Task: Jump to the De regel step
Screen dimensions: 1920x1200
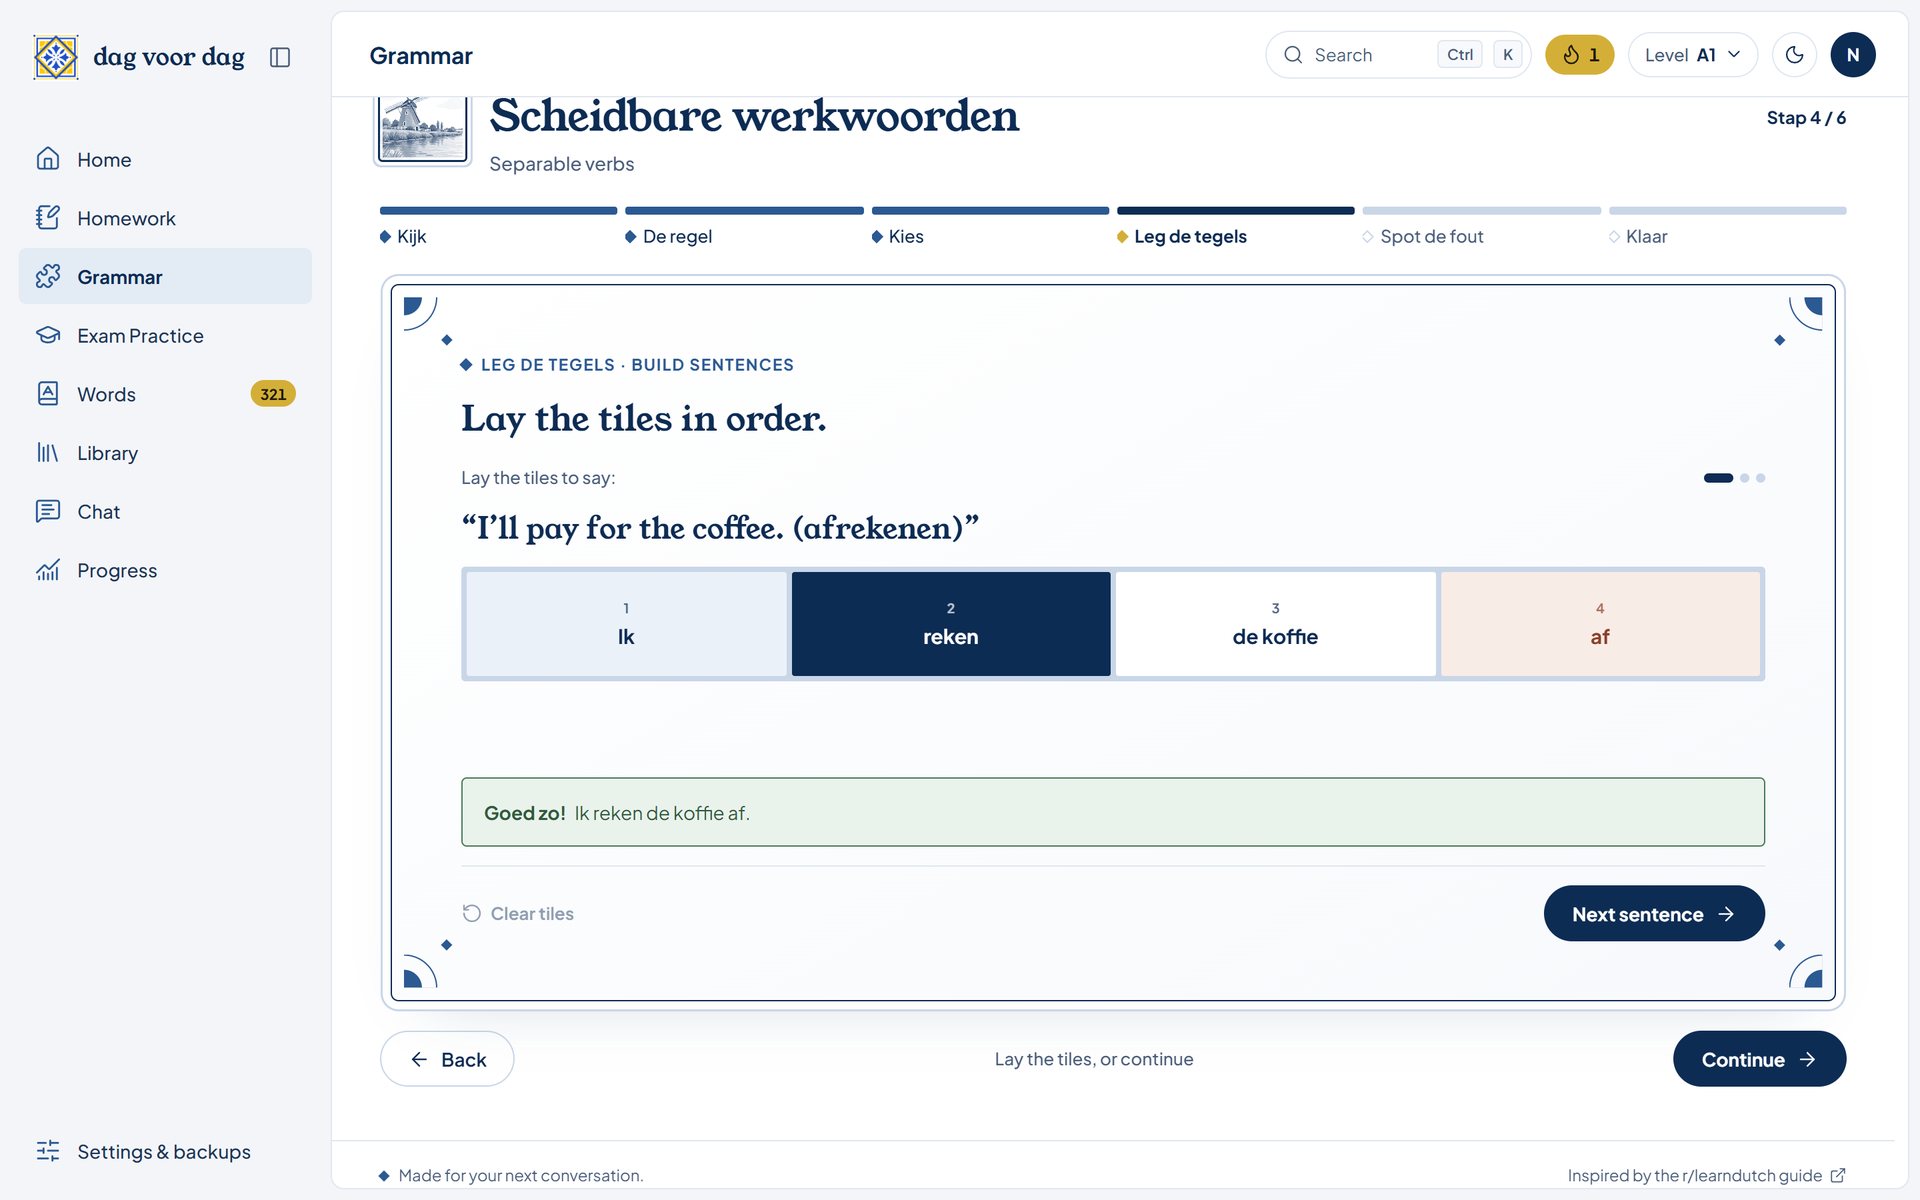Action: click(668, 236)
